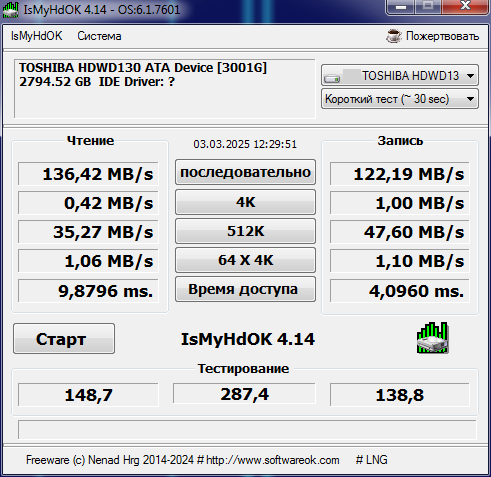This screenshot has width=491, height=477.
Task: Click Пожертвовать donate link
Action: click(442, 36)
